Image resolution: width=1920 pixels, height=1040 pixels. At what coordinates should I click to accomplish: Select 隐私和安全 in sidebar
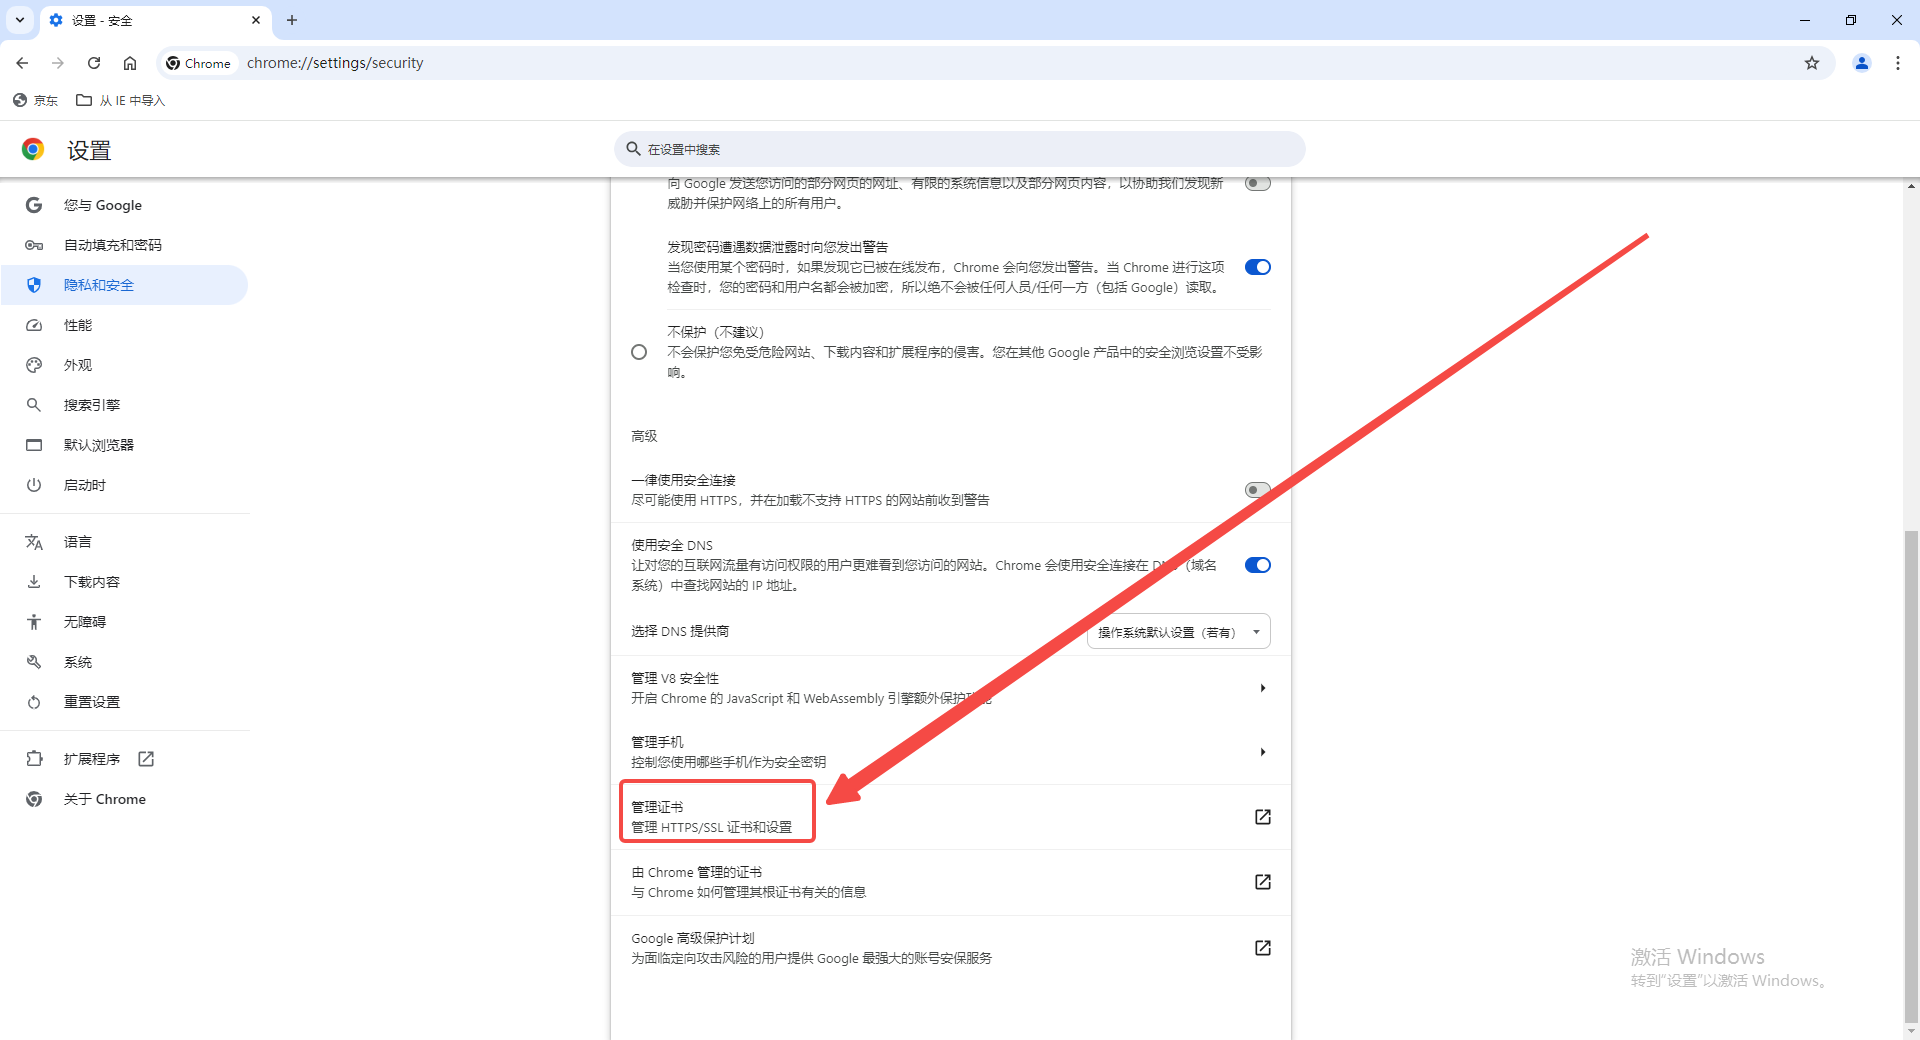125,285
